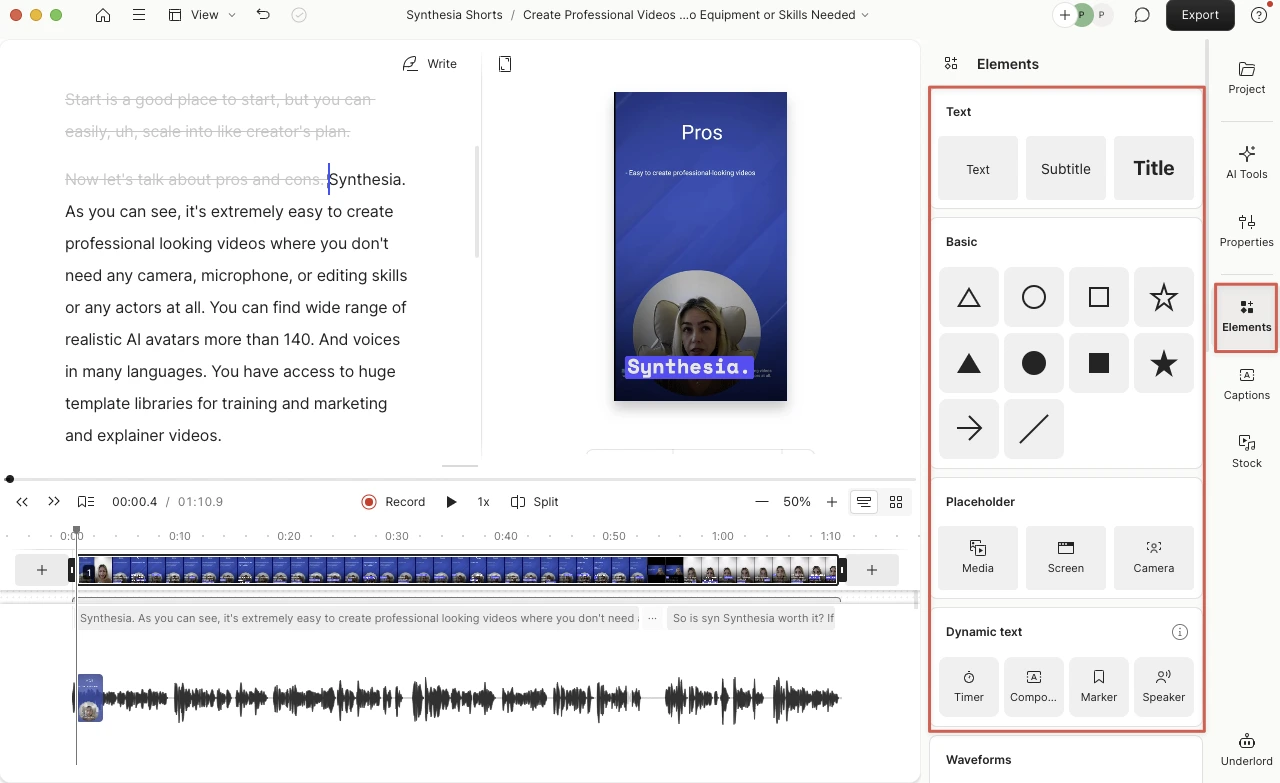The height and width of the screenshot is (783, 1280).
Task: Add a Marker dynamic text
Action: tap(1099, 687)
